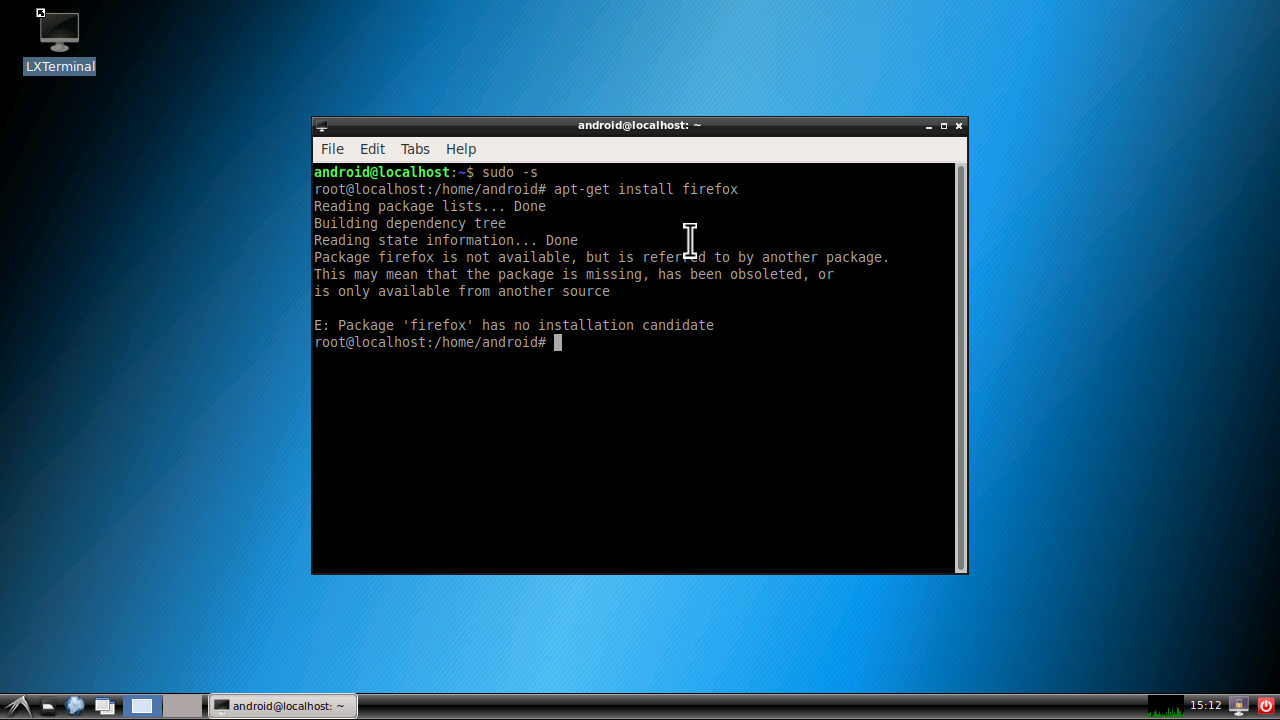Click the screen lock icon in tray
Screen dimensions: 1280x720
(x=1239, y=706)
